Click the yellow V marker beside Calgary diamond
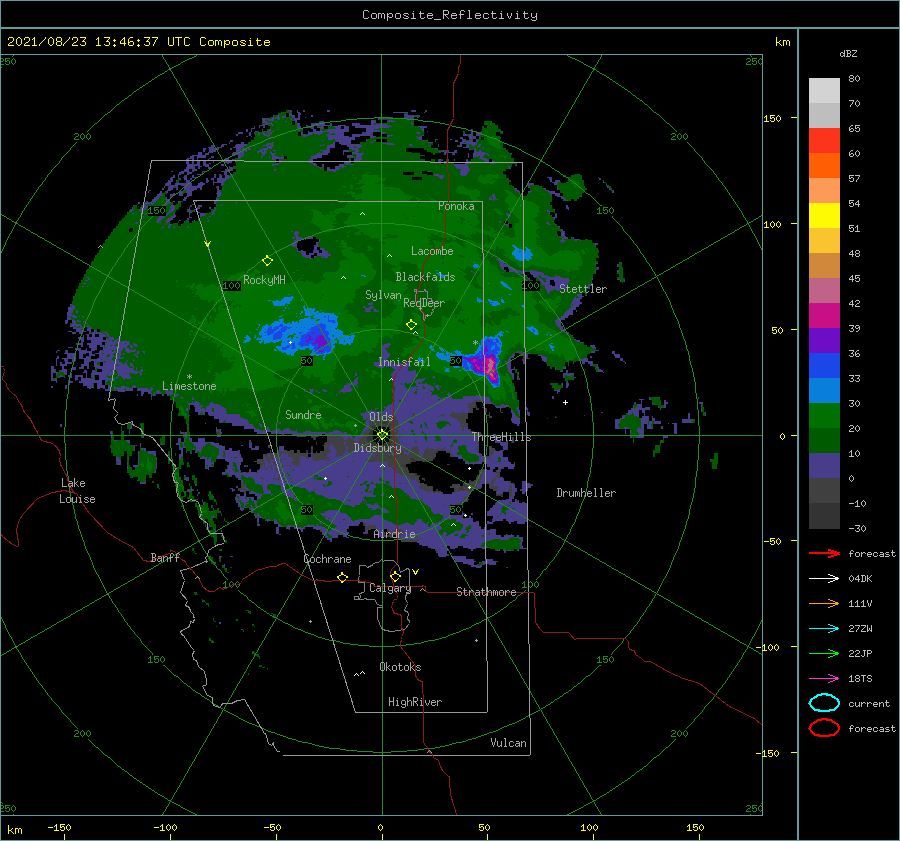The image size is (900, 841). pos(416,572)
